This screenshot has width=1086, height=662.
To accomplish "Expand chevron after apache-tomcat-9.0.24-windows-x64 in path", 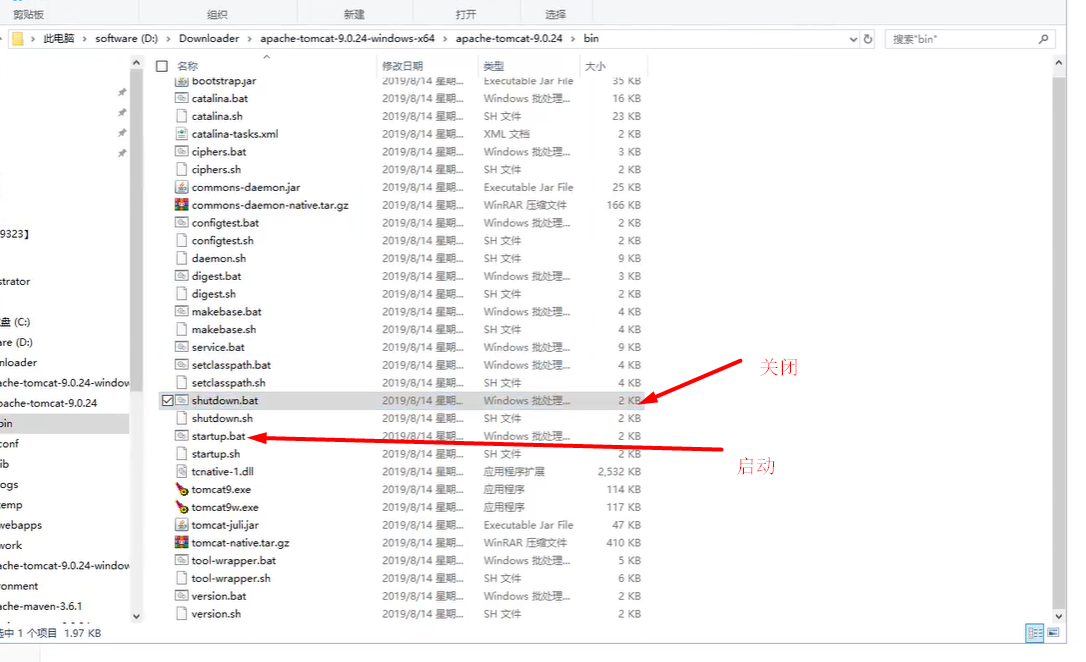I will click(x=445, y=39).
